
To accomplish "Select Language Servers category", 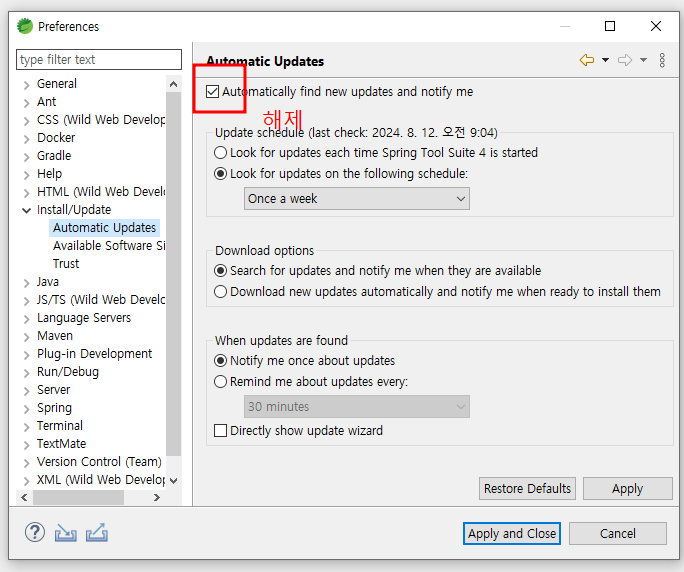I will coord(84,318).
